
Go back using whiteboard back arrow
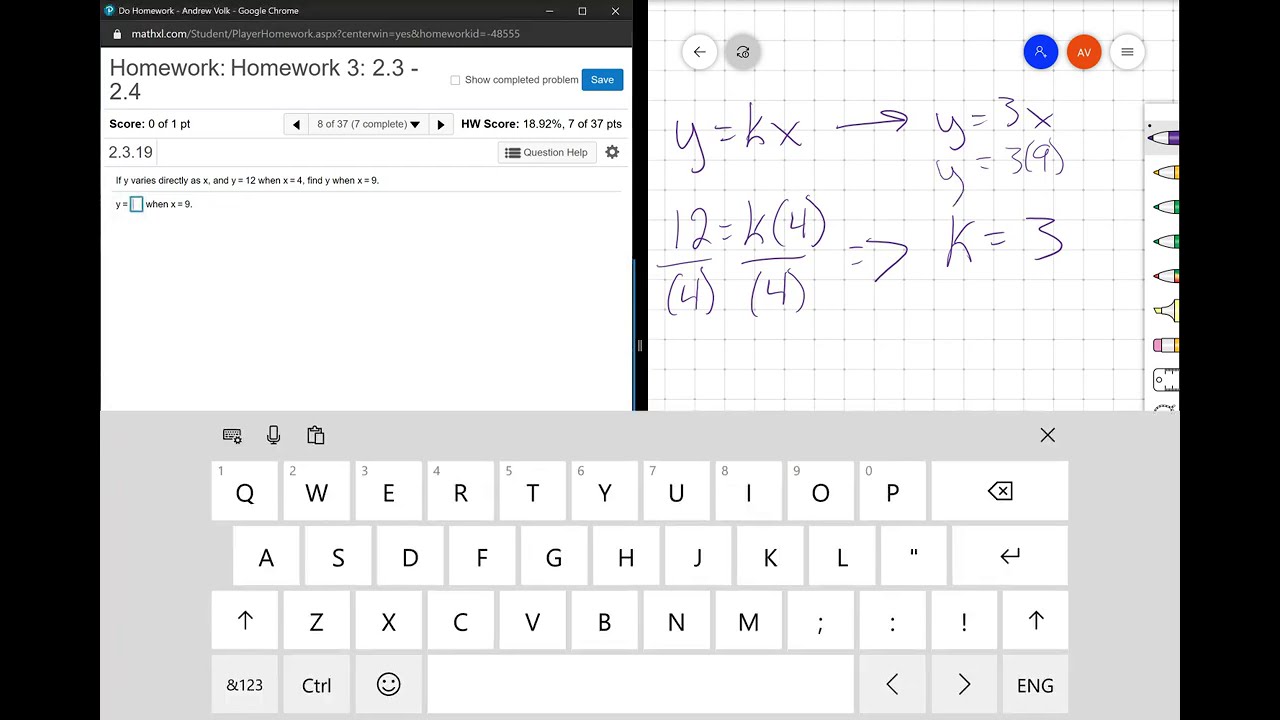coord(700,52)
